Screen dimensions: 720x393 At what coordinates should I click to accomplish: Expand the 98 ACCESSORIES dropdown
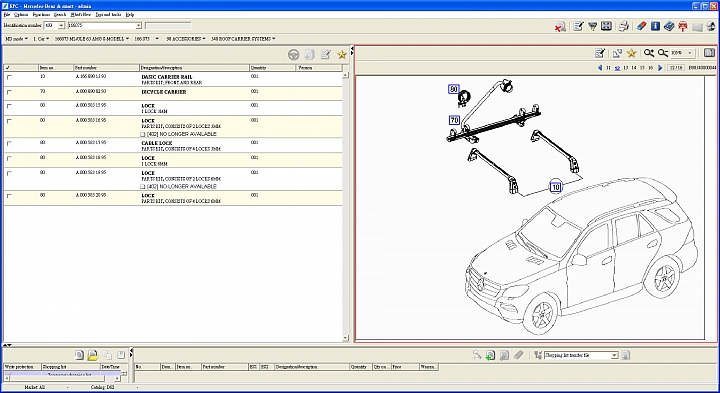(x=186, y=39)
